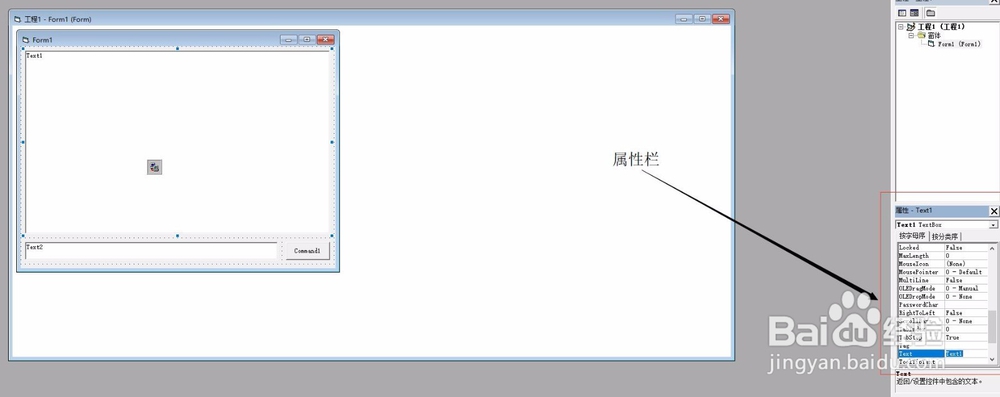The height and width of the screenshot is (397, 1000).
Task: Click properties list scrollbar down arrow
Action: [x=992, y=360]
